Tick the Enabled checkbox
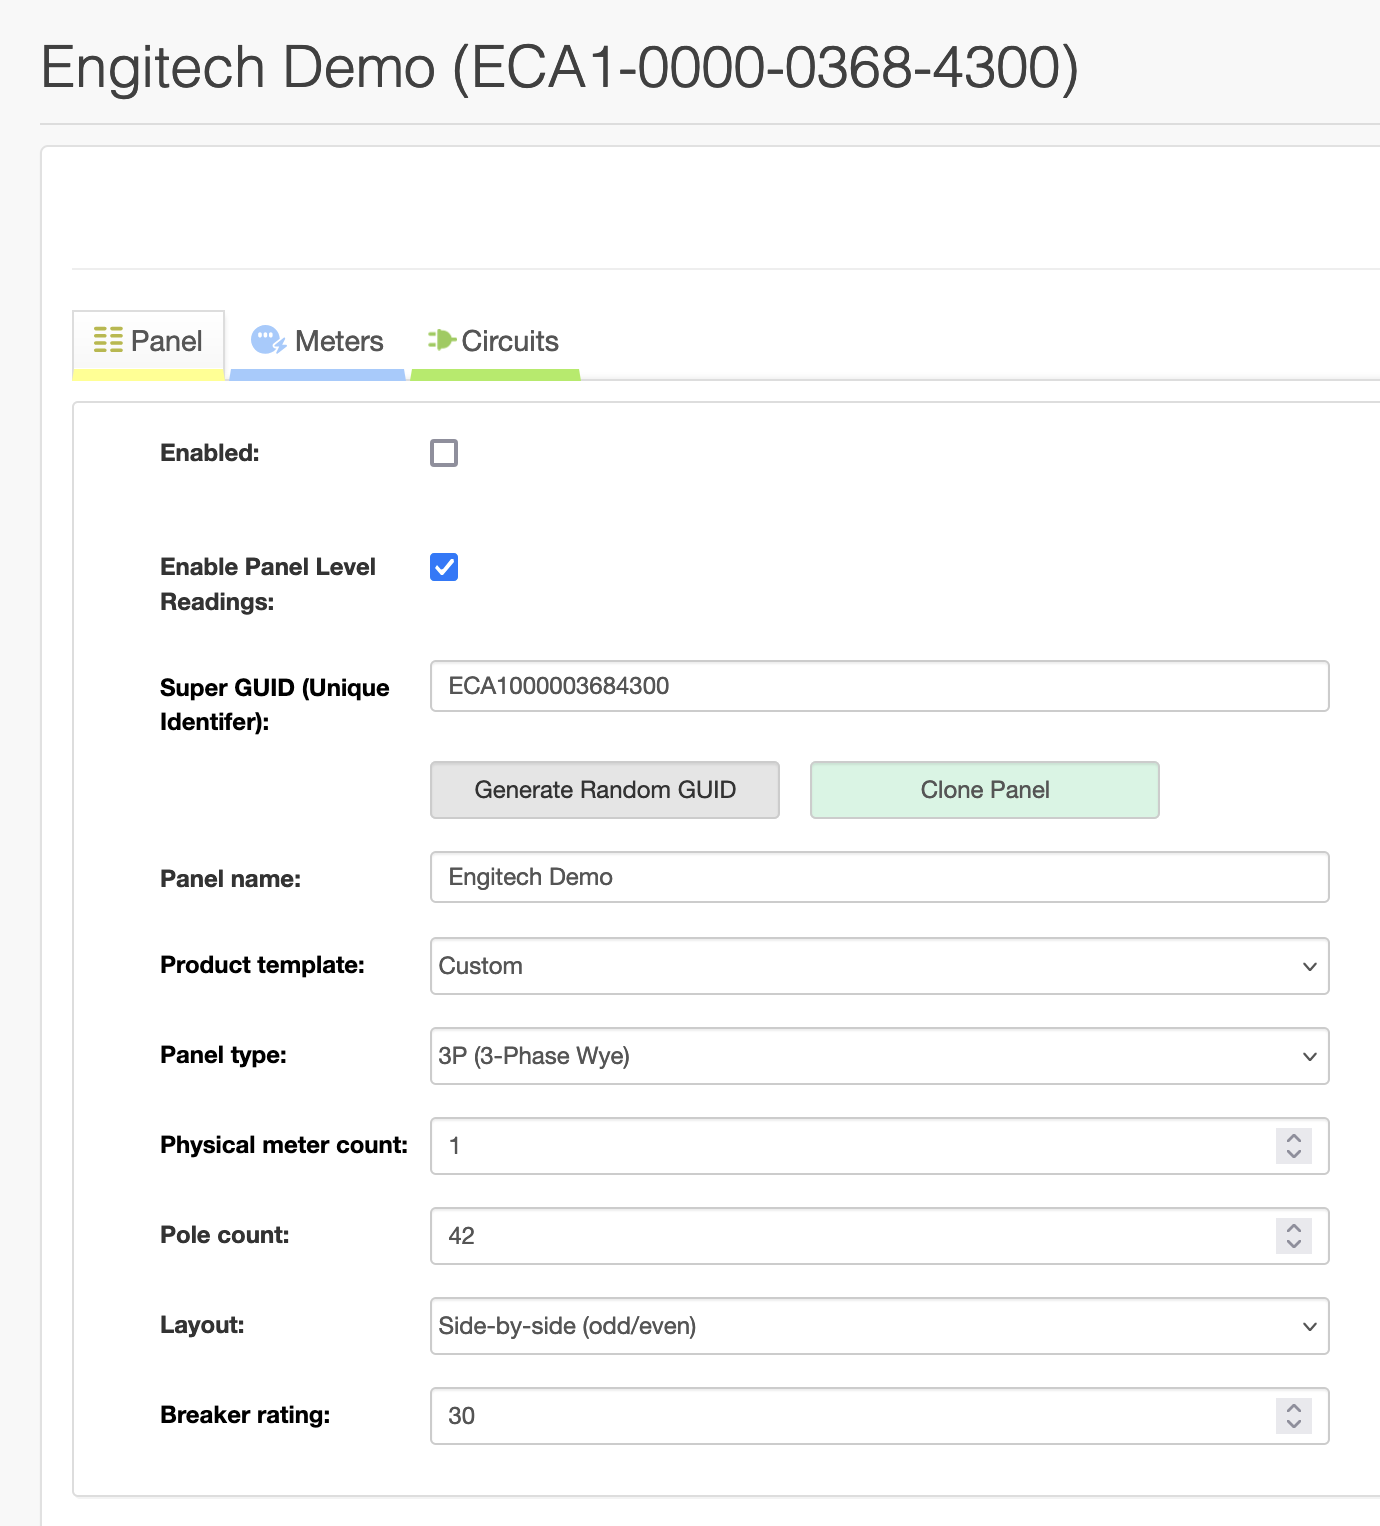Viewport: 1380px width, 1526px height. click(444, 453)
